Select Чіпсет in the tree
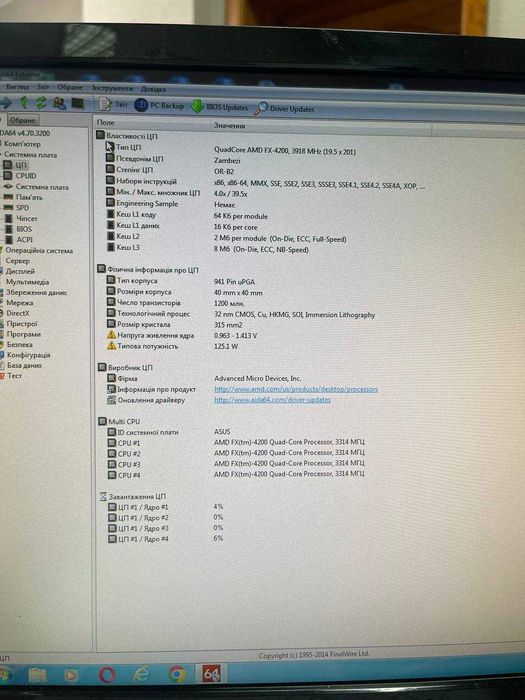525x700 pixels. tap(27, 218)
